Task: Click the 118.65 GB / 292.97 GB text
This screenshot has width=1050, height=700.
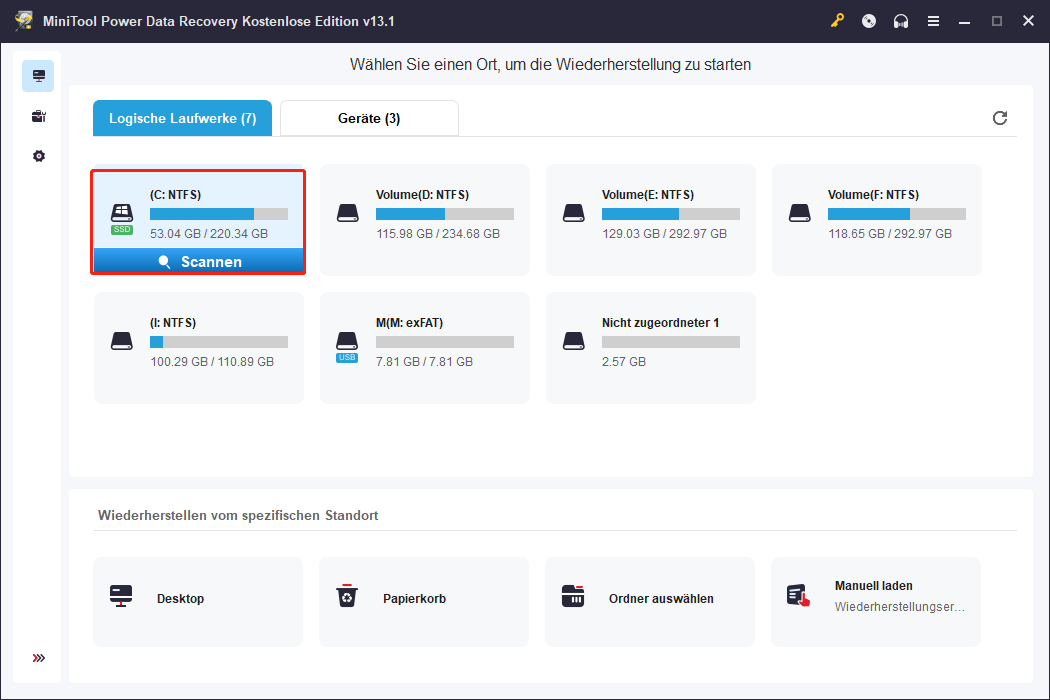Action: pos(890,234)
